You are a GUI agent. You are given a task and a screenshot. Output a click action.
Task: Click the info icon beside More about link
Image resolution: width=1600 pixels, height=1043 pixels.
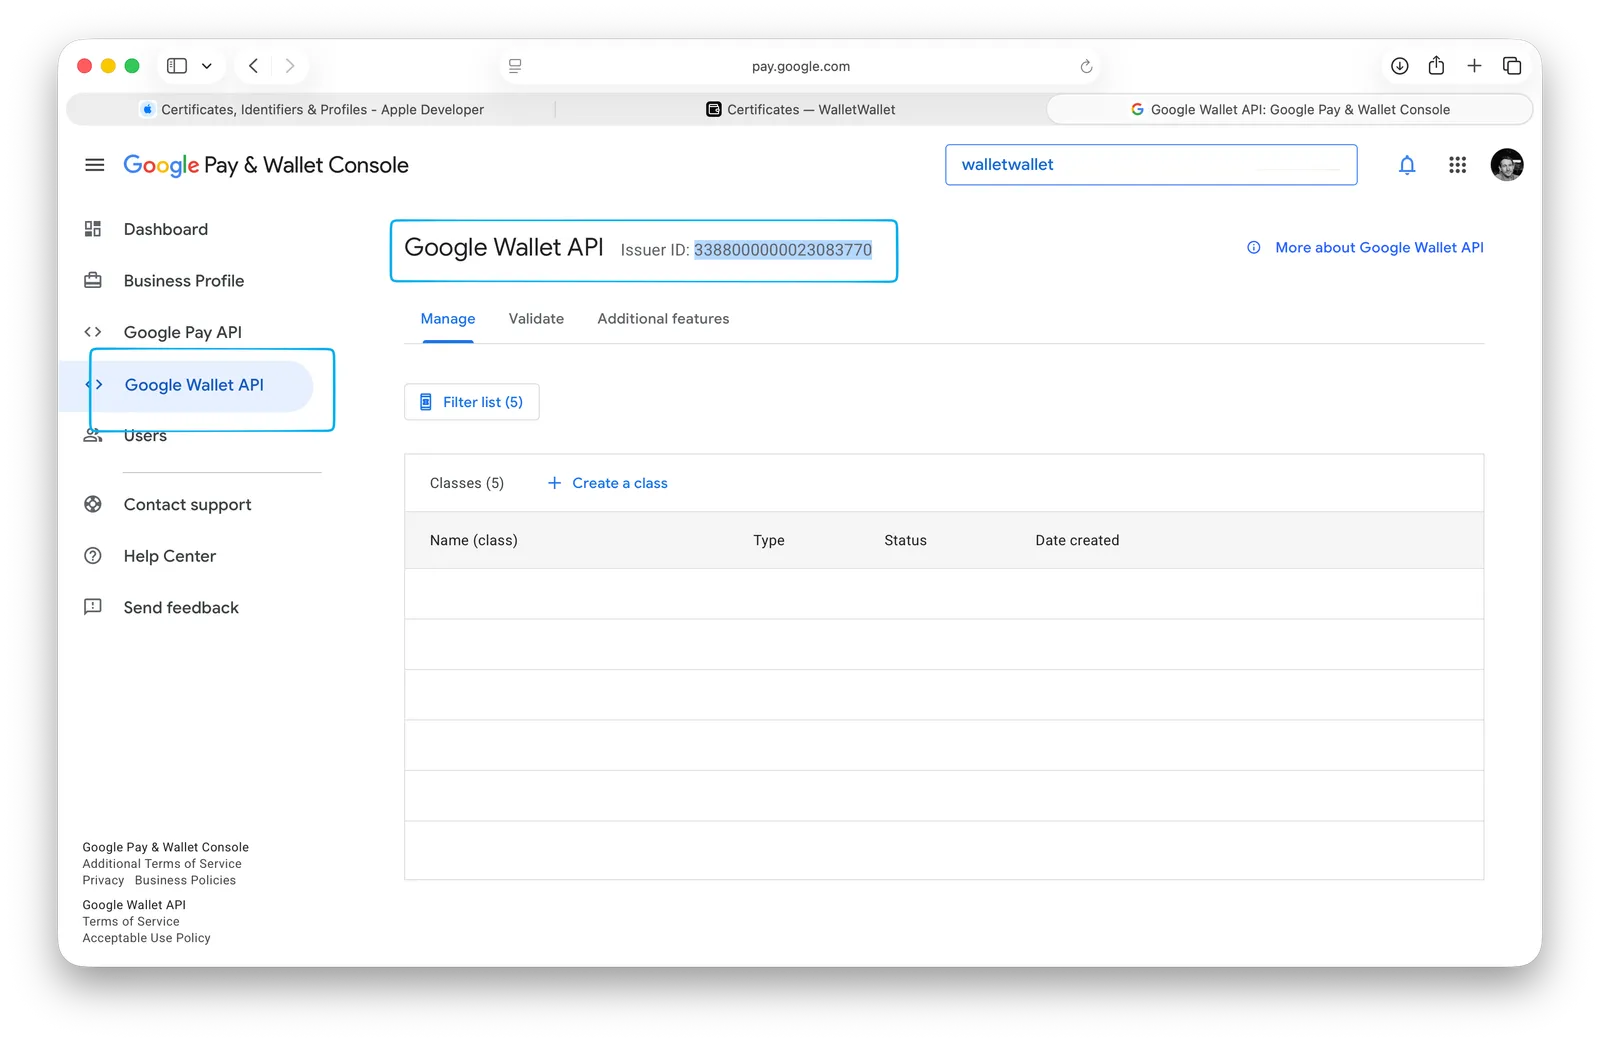pyautogui.click(x=1254, y=247)
